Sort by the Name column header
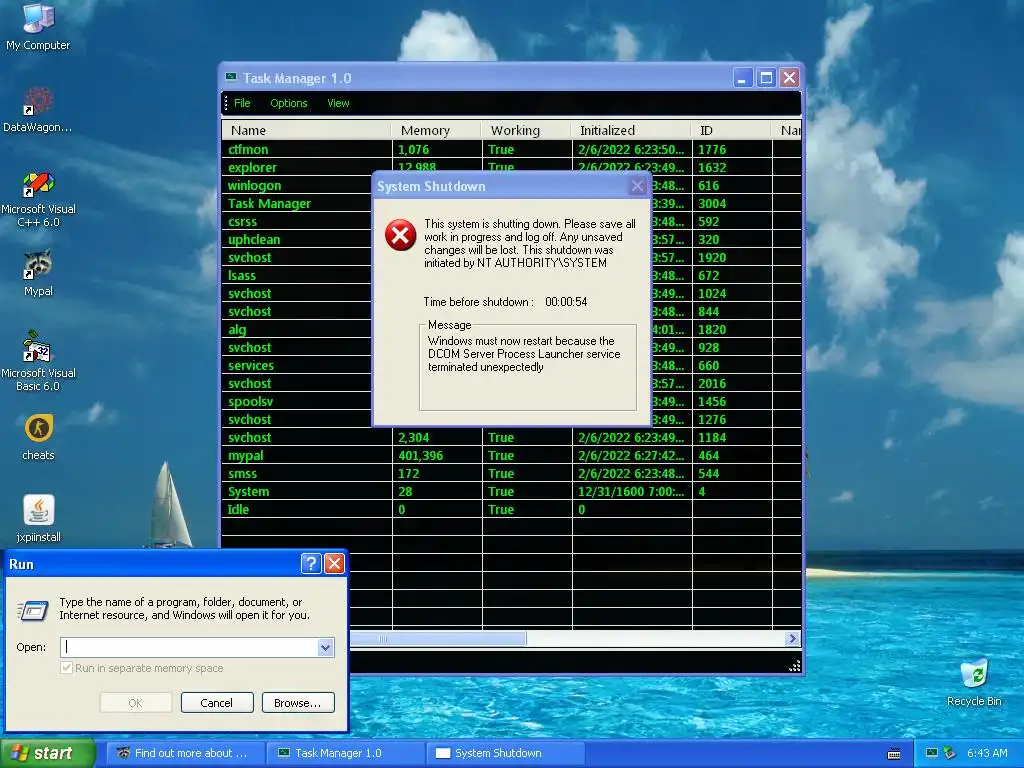This screenshot has height=768, width=1024. tap(306, 130)
